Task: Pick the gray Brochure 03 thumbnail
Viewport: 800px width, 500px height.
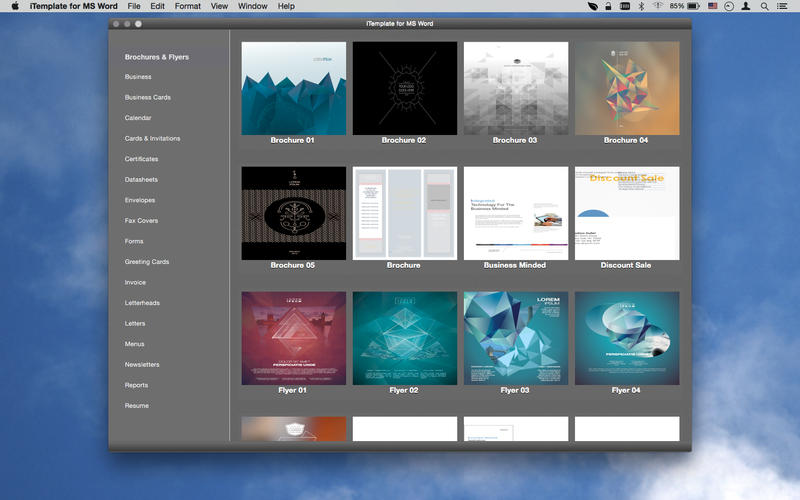Action: [x=516, y=88]
